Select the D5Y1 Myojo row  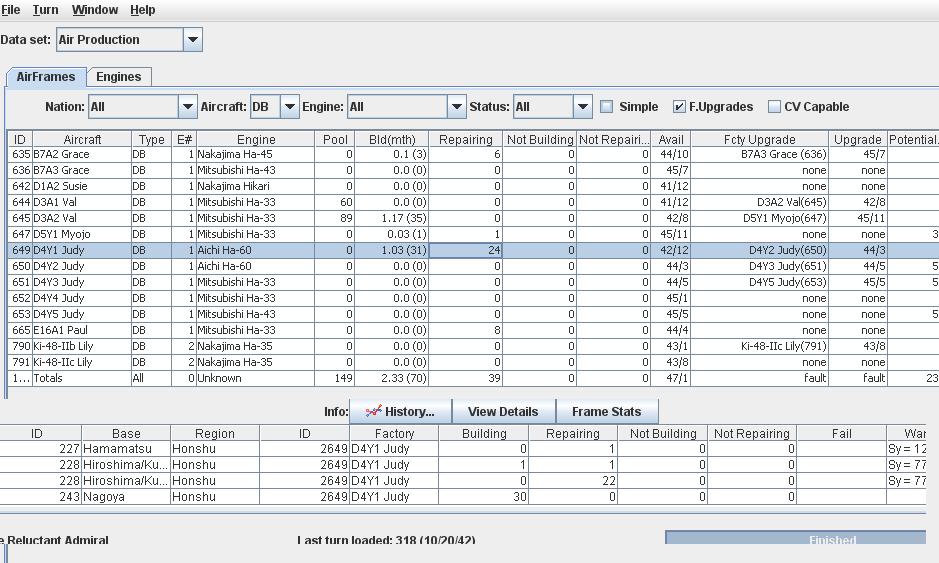point(473,234)
